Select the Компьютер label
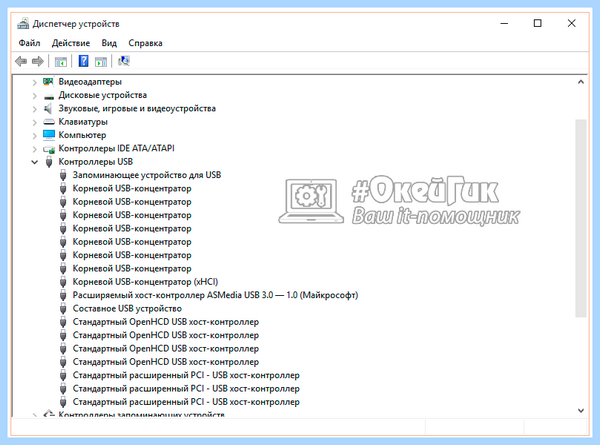 point(82,135)
